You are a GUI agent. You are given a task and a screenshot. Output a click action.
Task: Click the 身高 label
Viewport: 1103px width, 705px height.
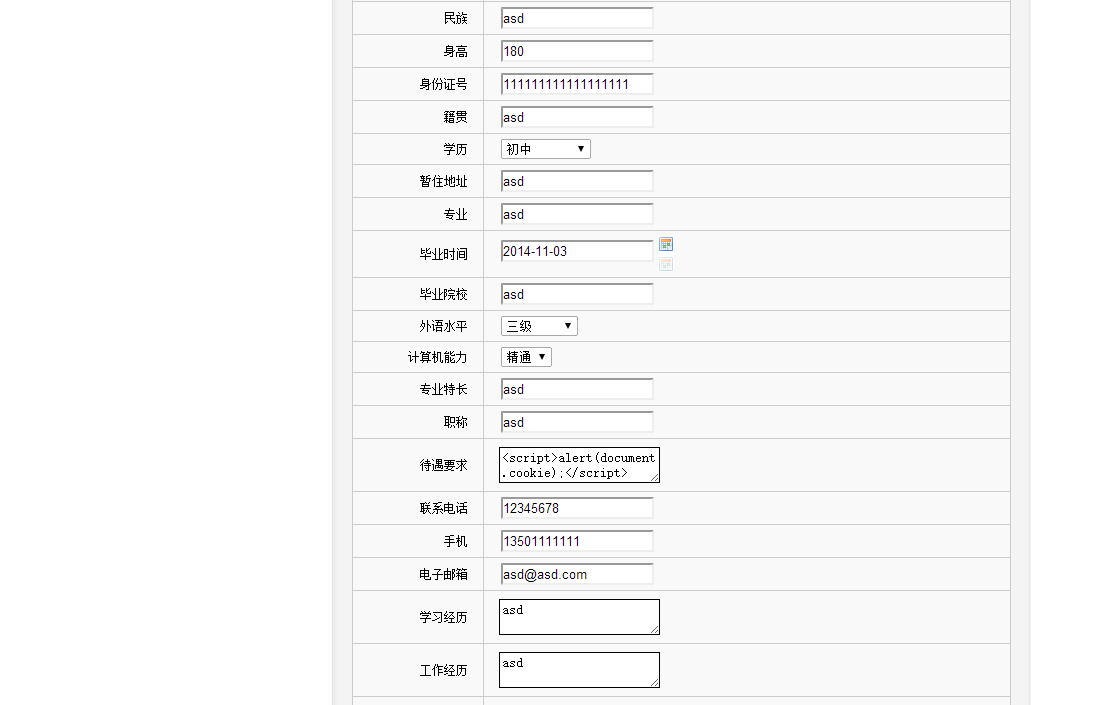455,51
